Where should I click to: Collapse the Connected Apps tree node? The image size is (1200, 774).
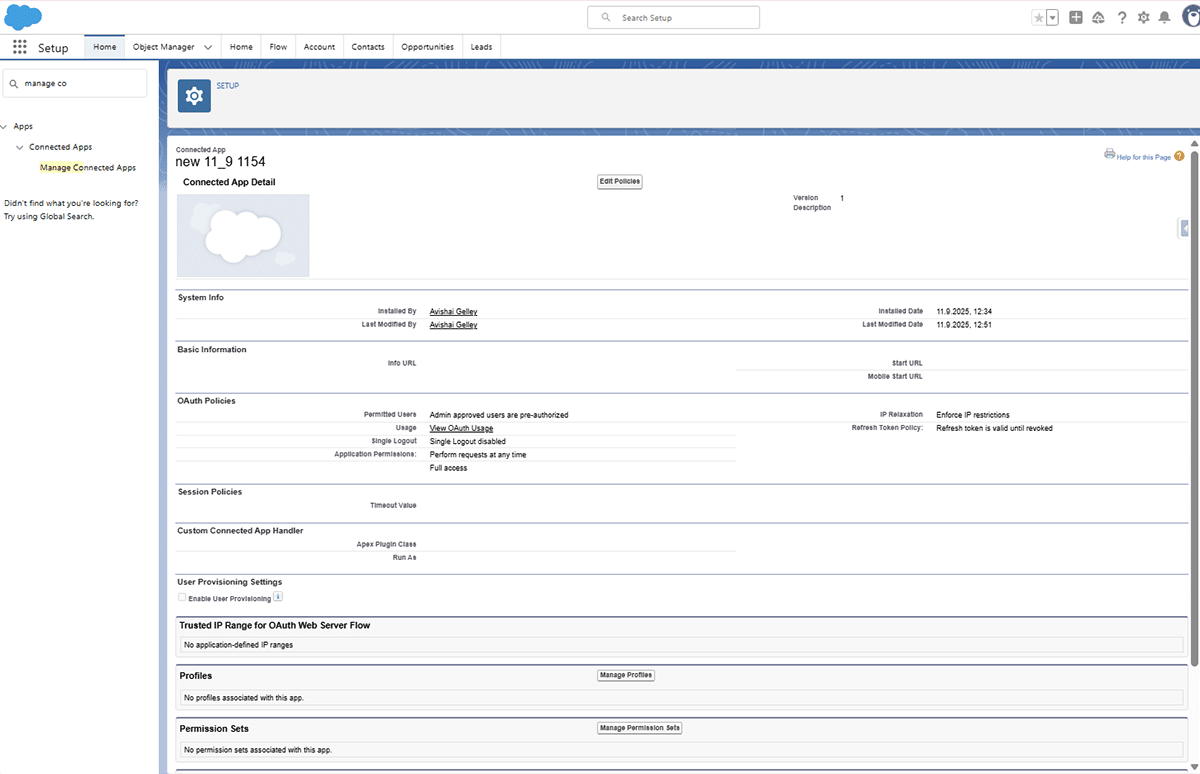pyautogui.click(x=20, y=147)
